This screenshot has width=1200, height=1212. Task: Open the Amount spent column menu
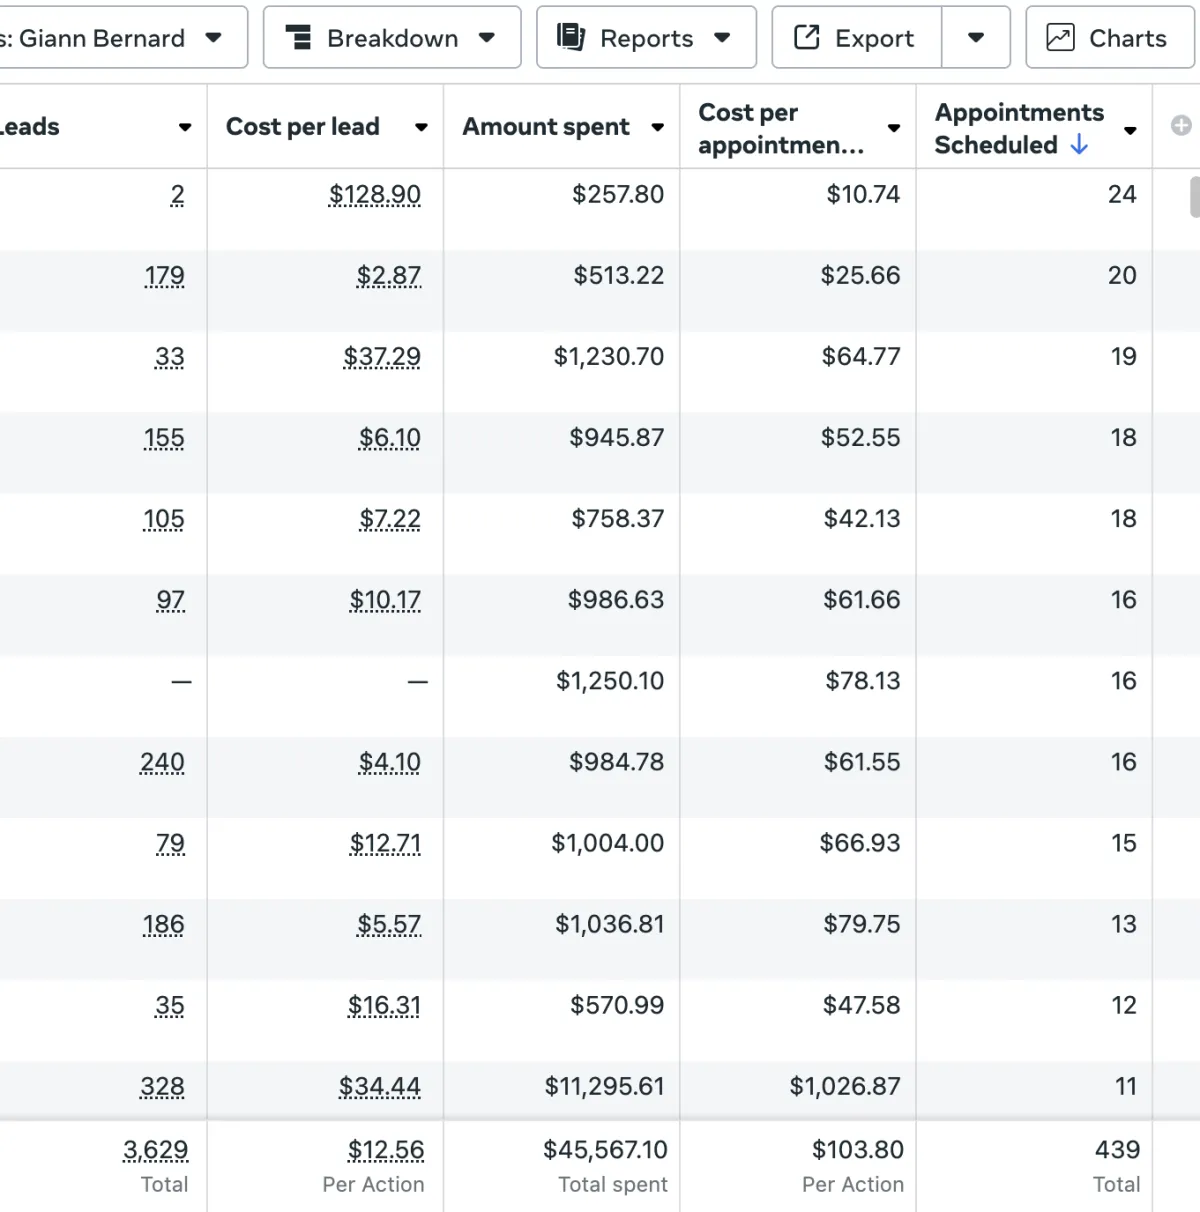click(x=658, y=127)
